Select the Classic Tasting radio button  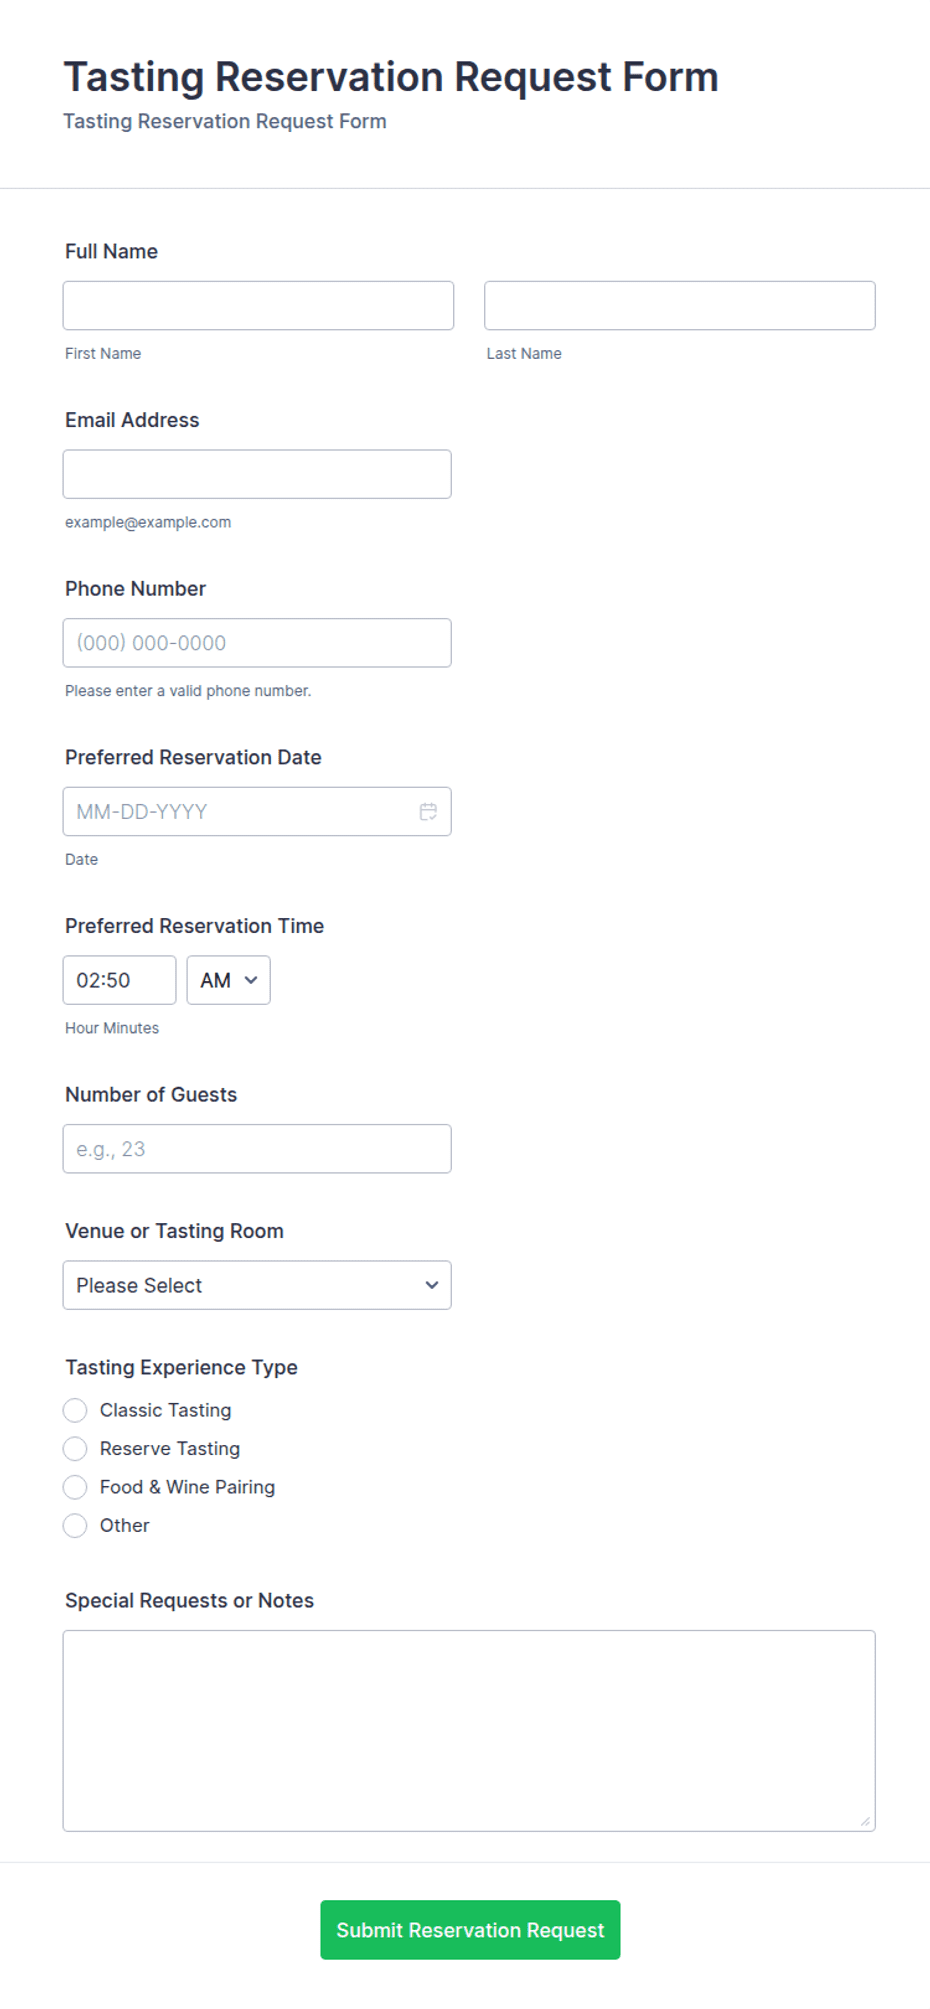pos(75,1410)
